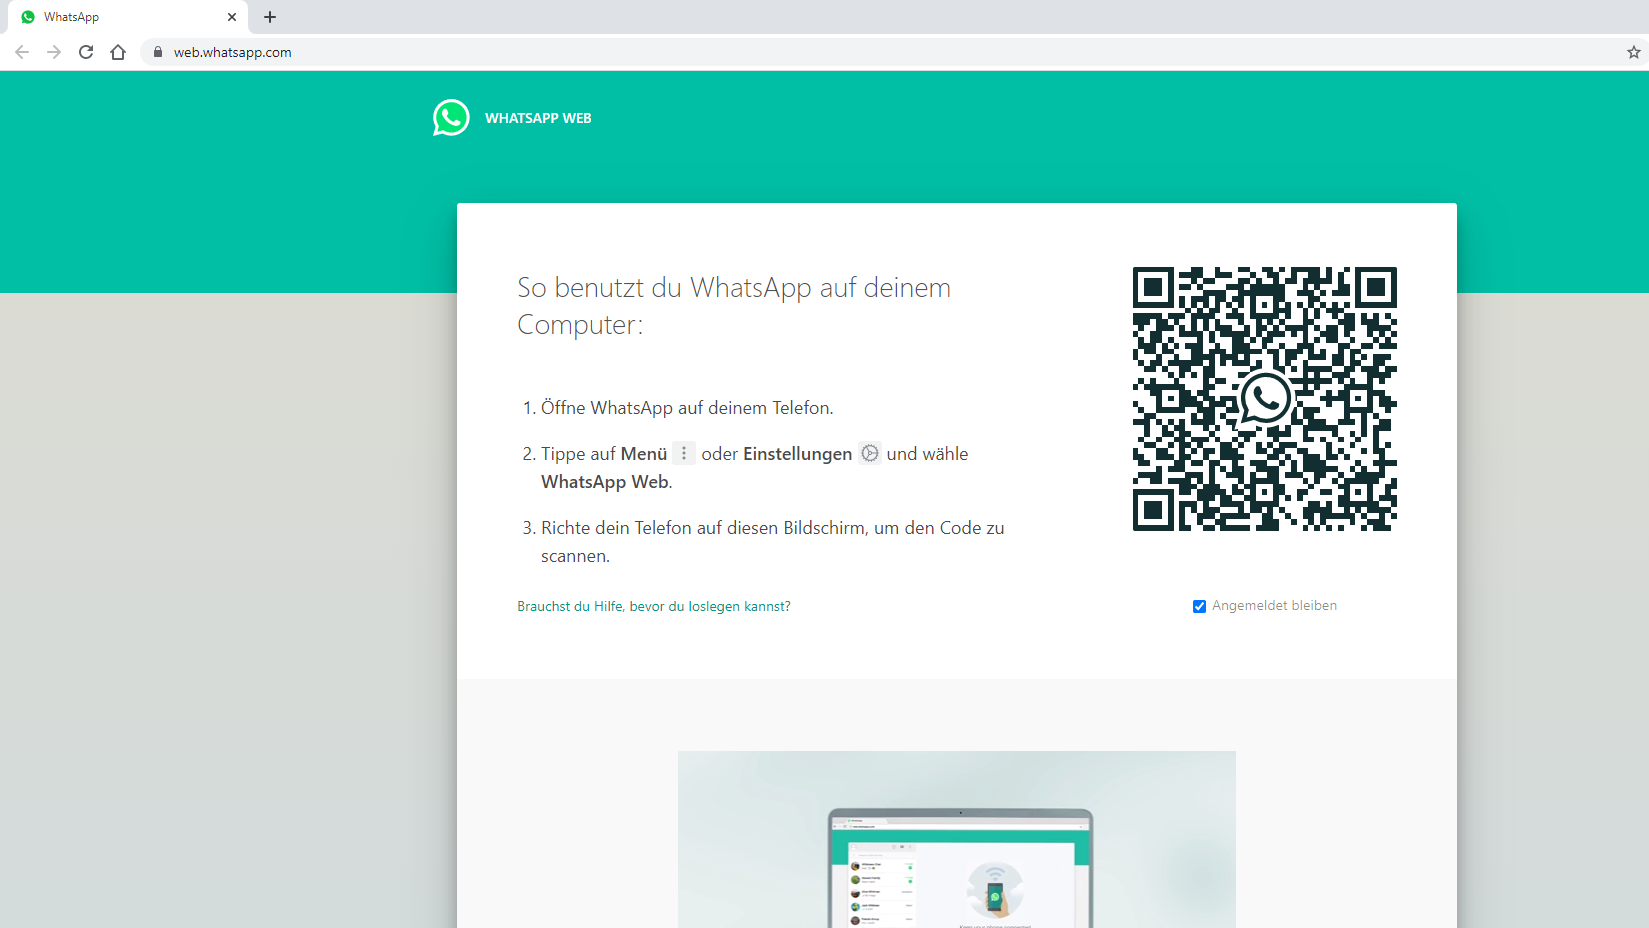The image size is (1649, 928).
Task: Uncheck the Angemeldet bleiben checkbox
Action: pos(1199,606)
